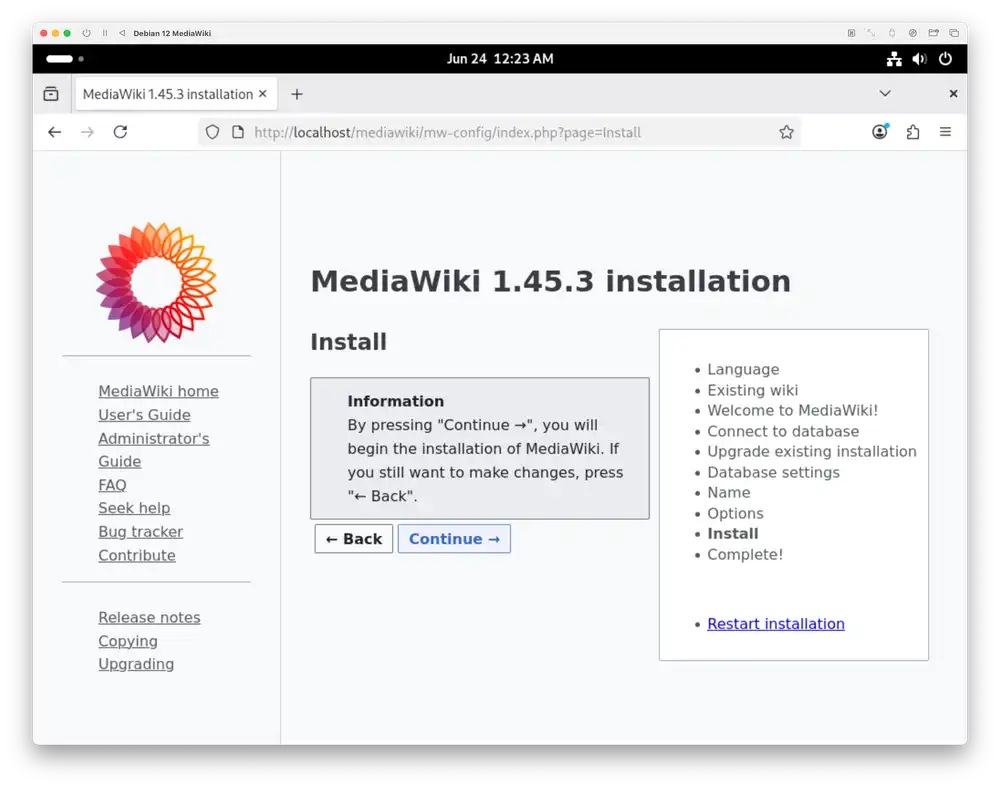Viewport: 1000px width, 788px height.
Task: Click the capture input icon in the VM toolbar
Action: (851, 33)
